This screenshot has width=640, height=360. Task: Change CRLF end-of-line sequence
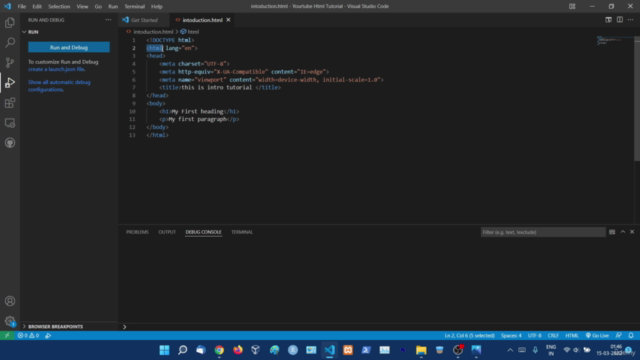click(x=553, y=336)
